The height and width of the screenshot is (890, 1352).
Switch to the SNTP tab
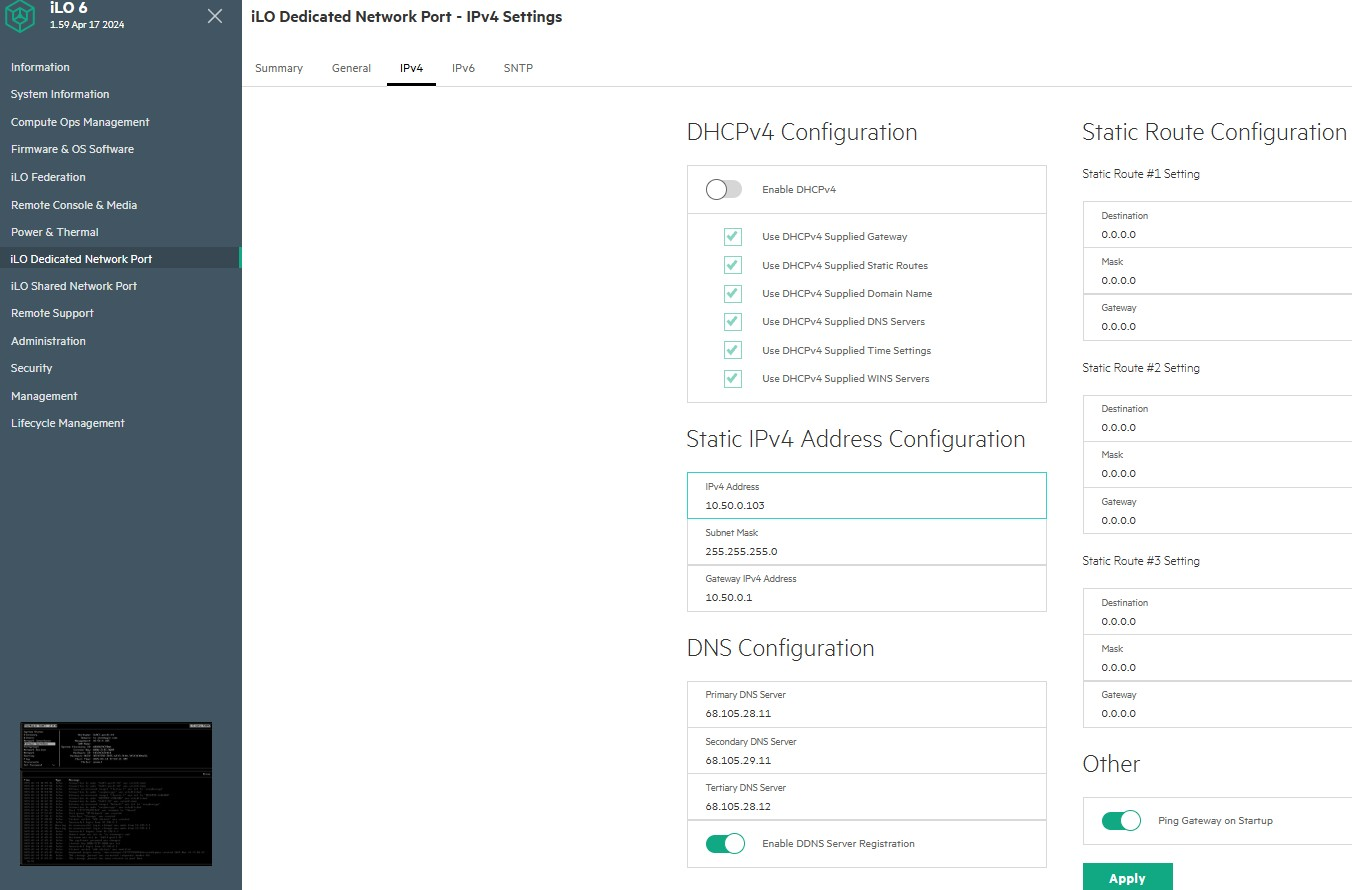pyautogui.click(x=518, y=68)
